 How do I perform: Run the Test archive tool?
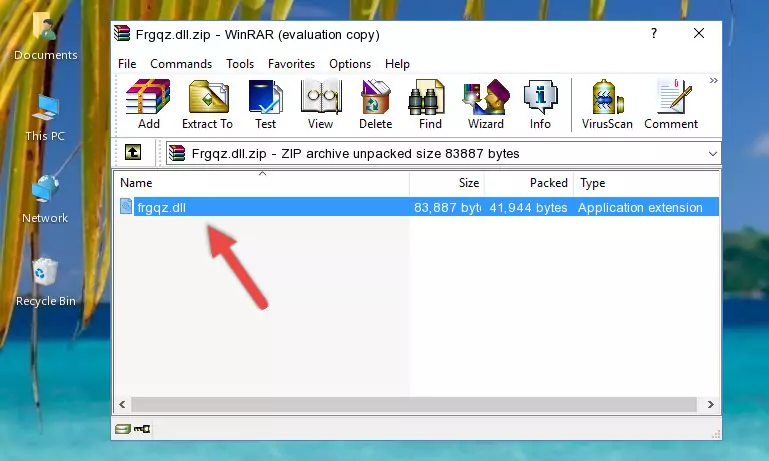click(x=265, y=104)
